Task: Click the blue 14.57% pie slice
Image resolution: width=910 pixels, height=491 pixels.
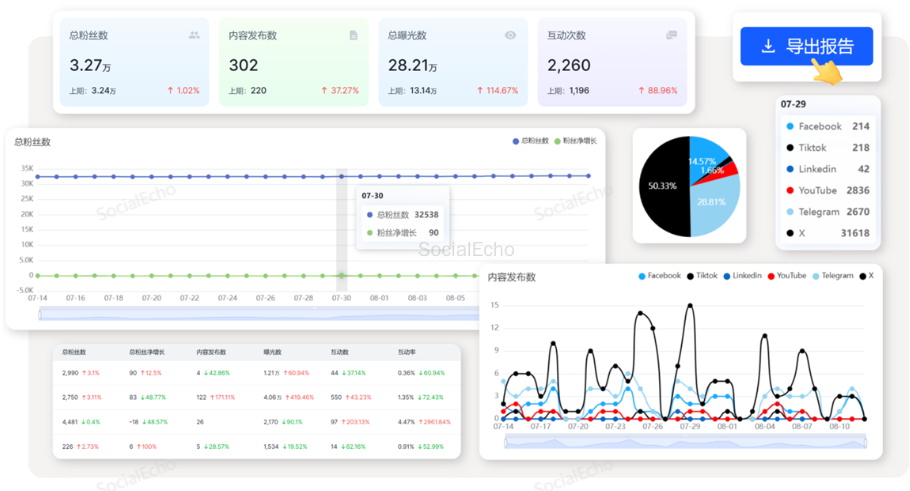Action: (x=705, y=156)
